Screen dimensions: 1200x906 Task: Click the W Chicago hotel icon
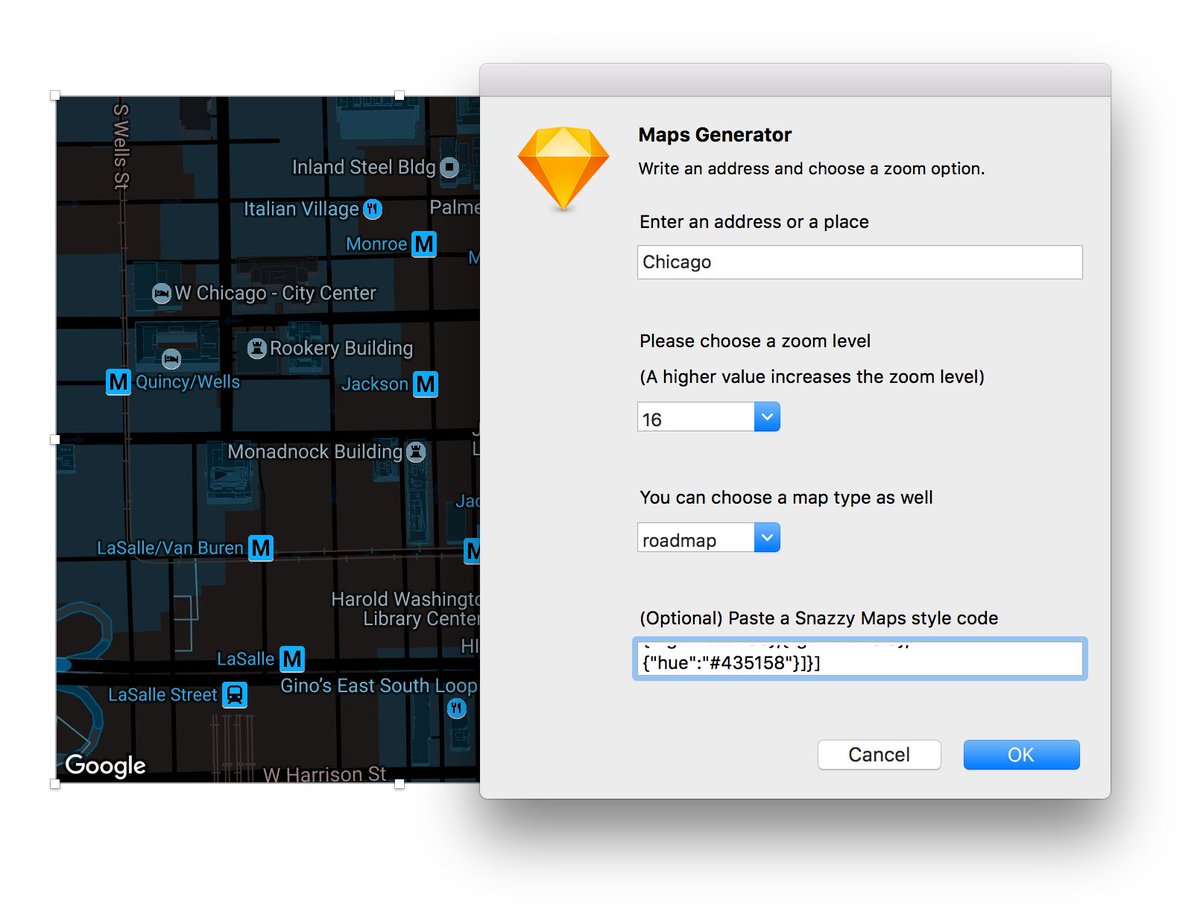coord(161,293)
